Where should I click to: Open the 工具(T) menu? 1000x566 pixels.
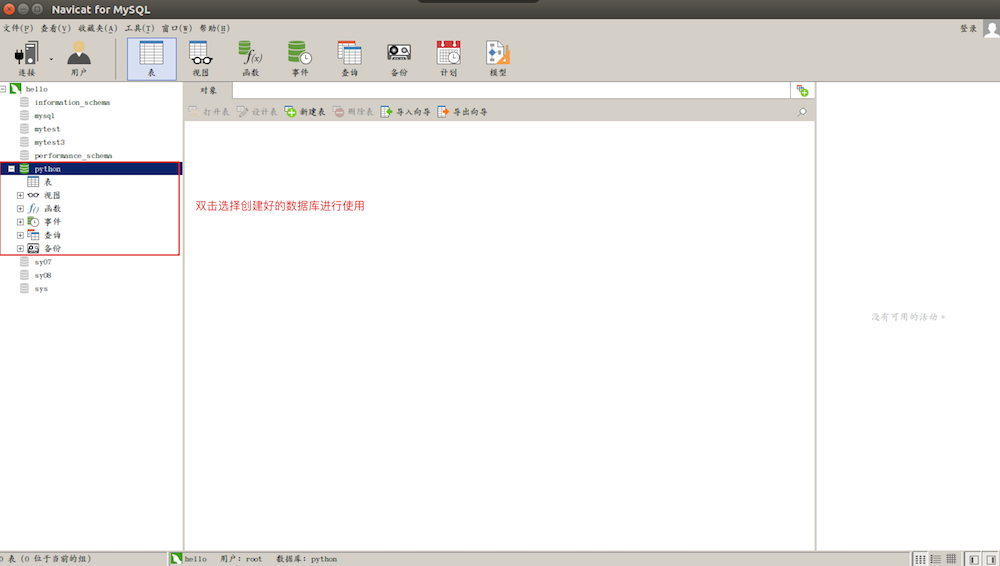(139, 28)
